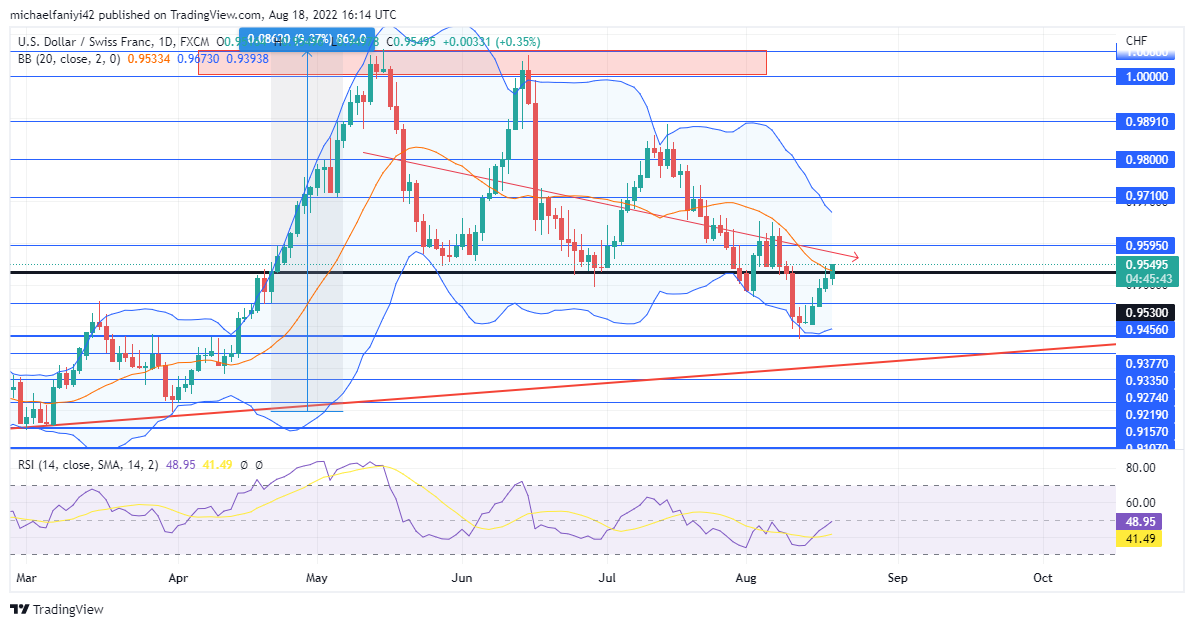Click the BB basis value 0.95334
This screenshot has width=1194, height=627.
tap(148, 59)
